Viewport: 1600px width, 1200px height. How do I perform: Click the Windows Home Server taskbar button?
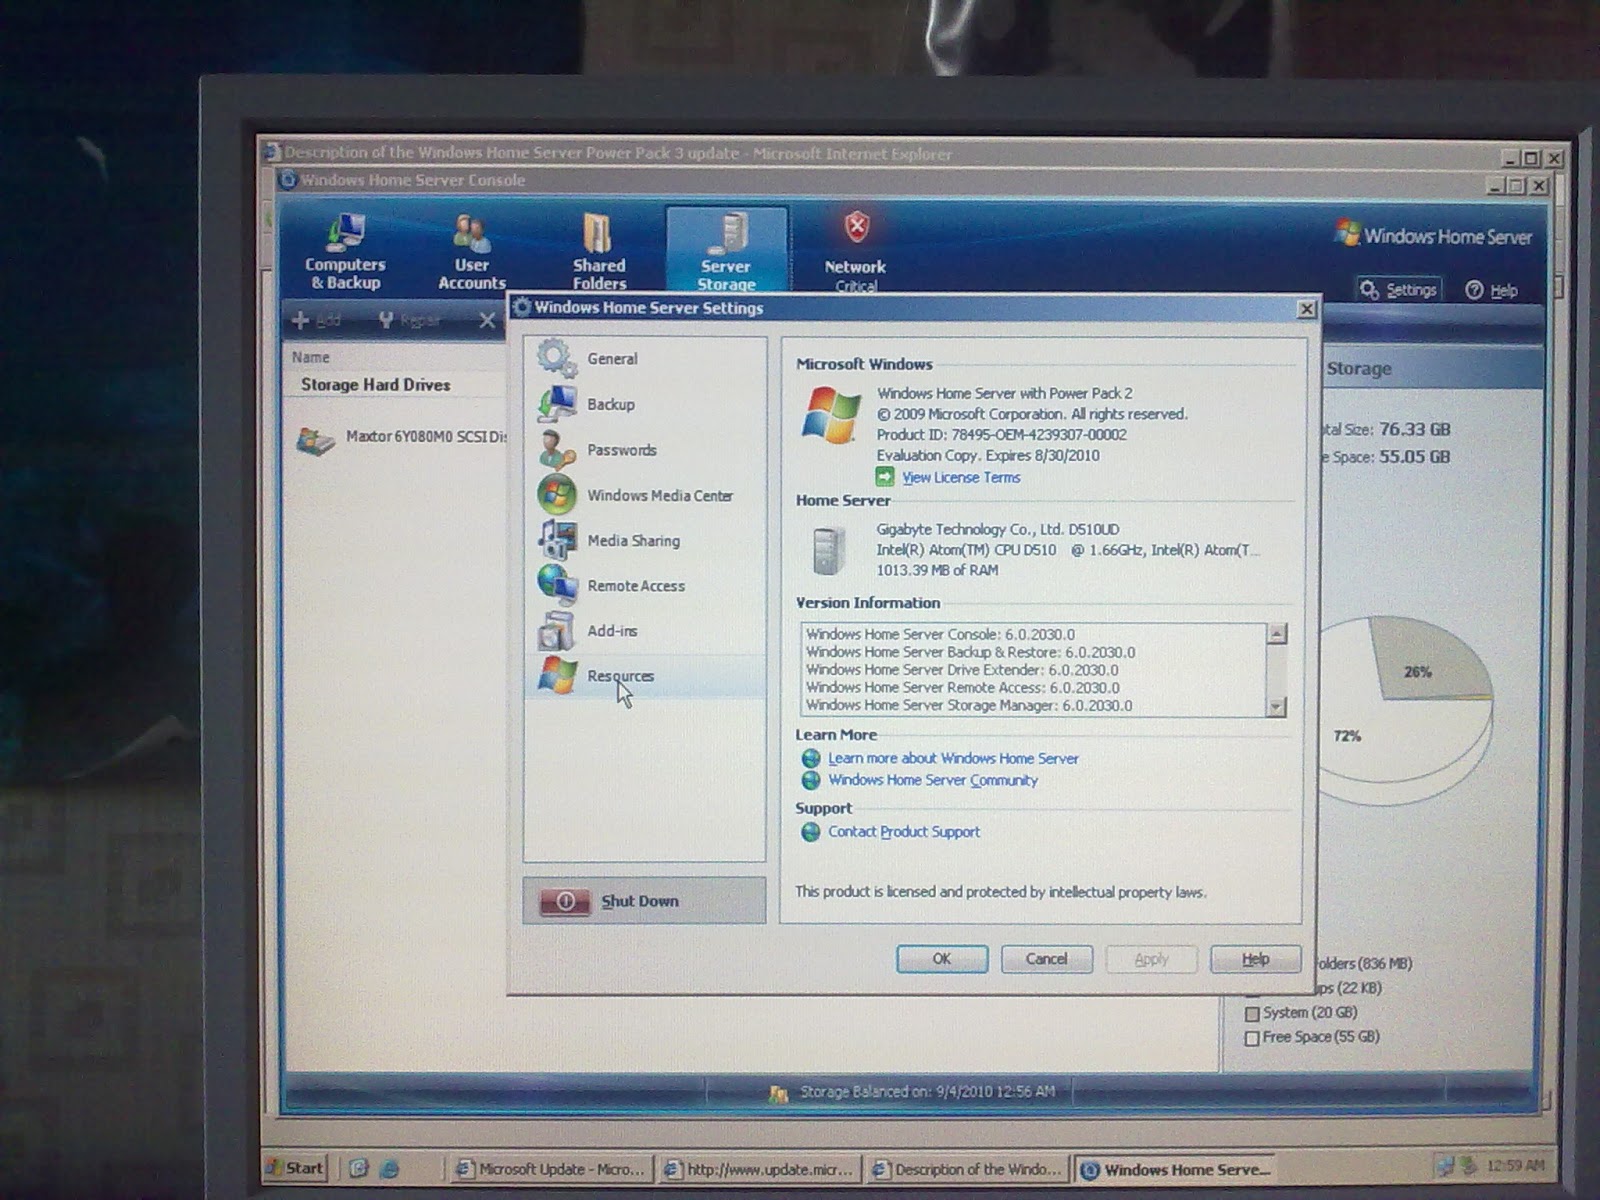tap(1176, 1169)
